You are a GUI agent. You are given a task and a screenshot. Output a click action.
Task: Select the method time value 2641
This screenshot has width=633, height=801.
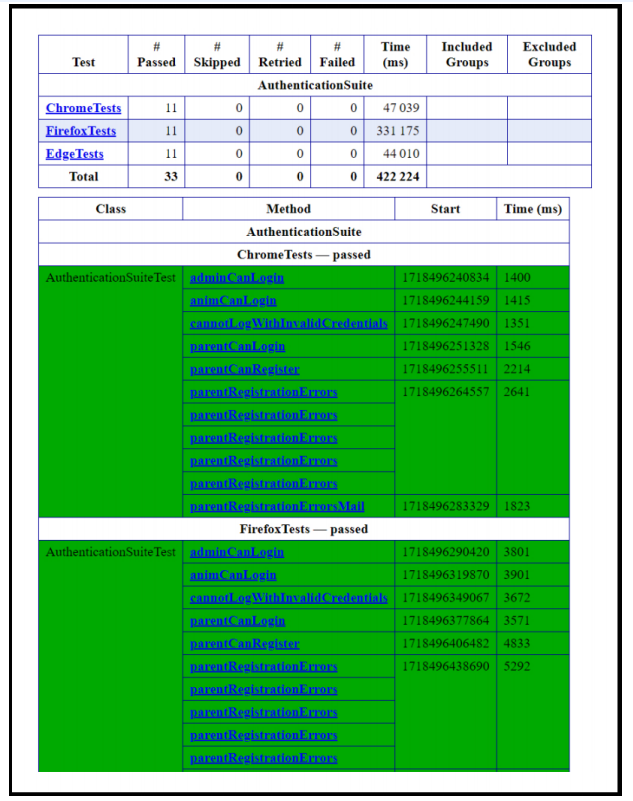[x=517, y=392]
